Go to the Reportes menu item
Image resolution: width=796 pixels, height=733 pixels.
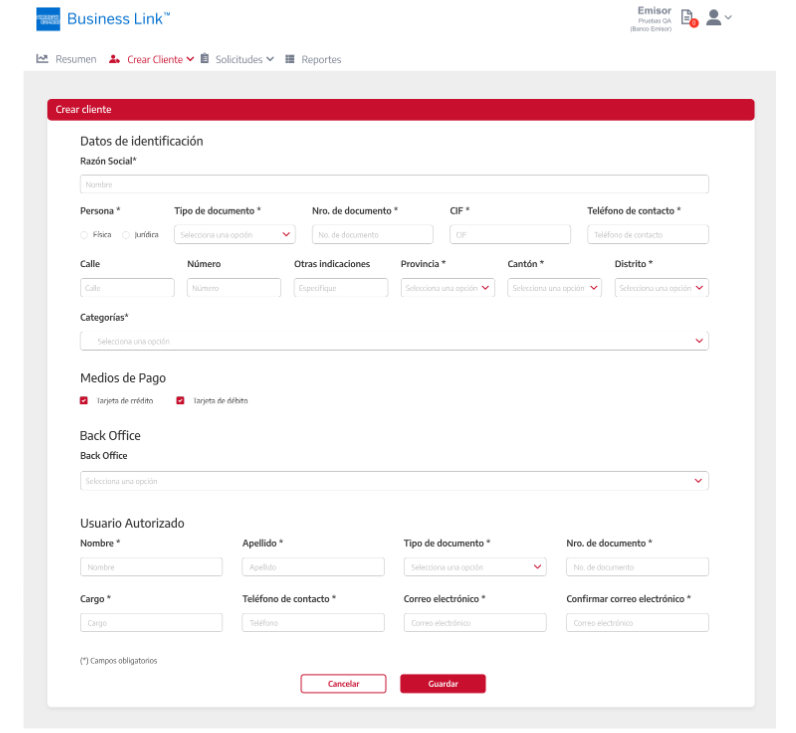320,59
